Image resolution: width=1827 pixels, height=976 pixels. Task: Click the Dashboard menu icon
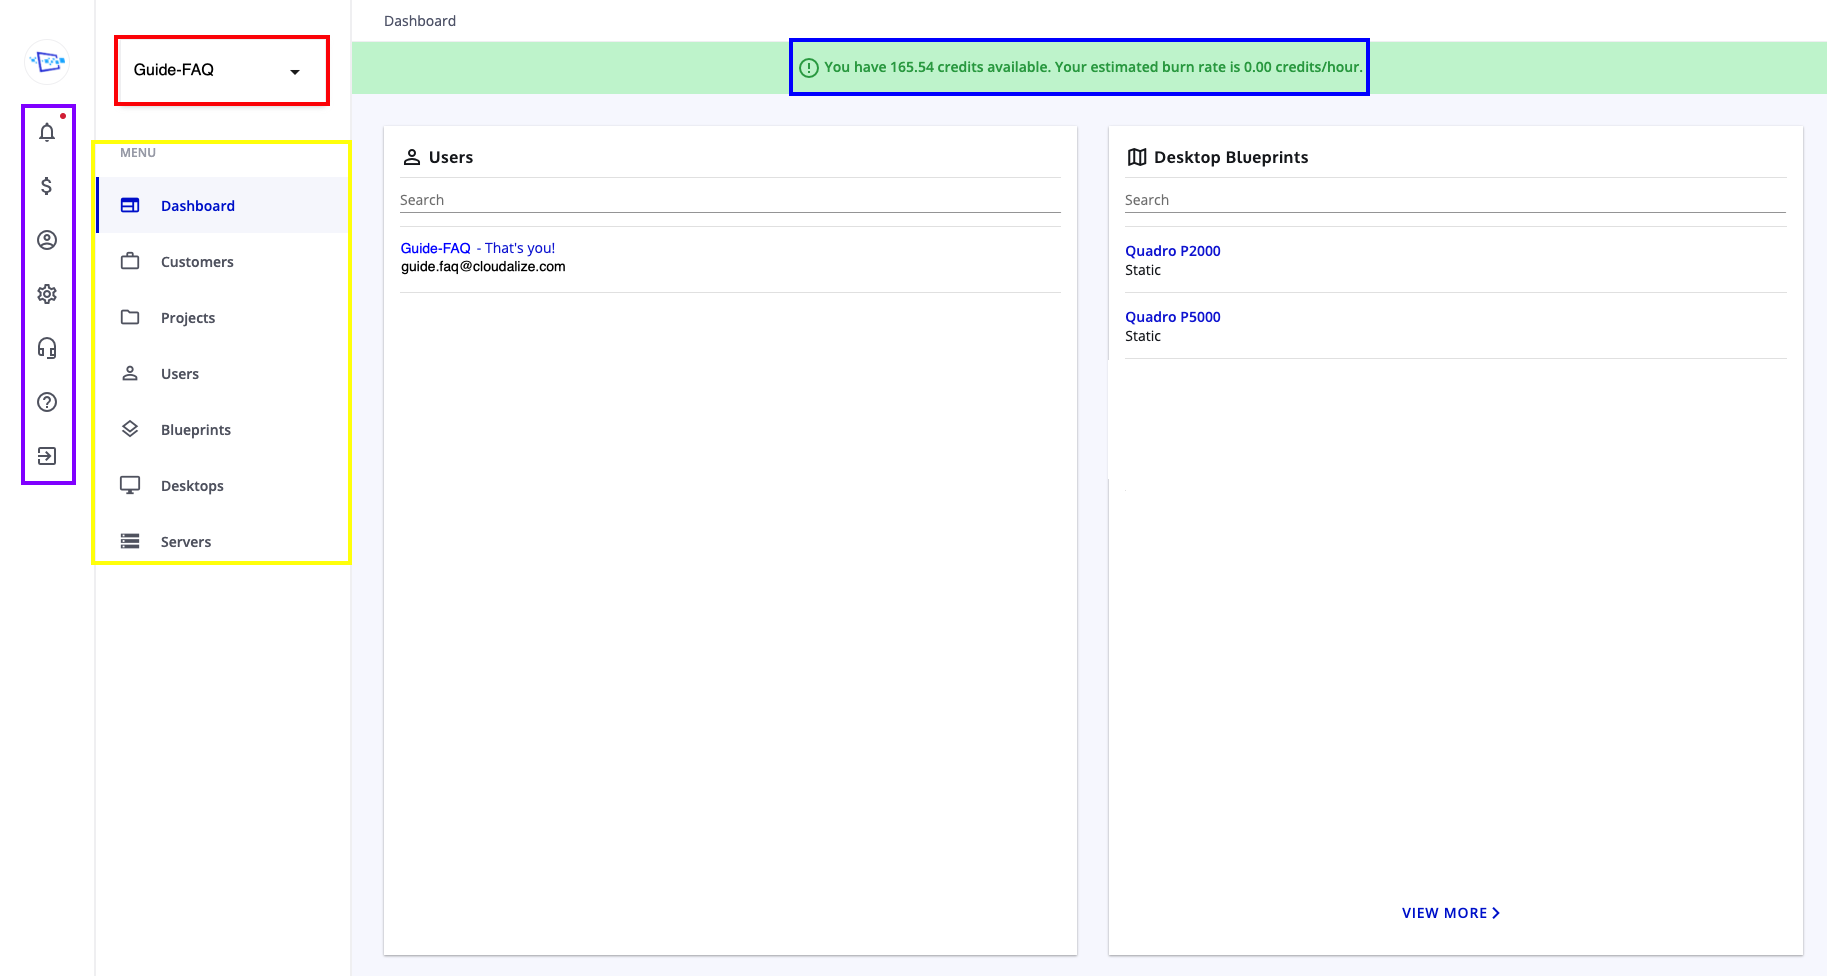[x=130, y=205]
